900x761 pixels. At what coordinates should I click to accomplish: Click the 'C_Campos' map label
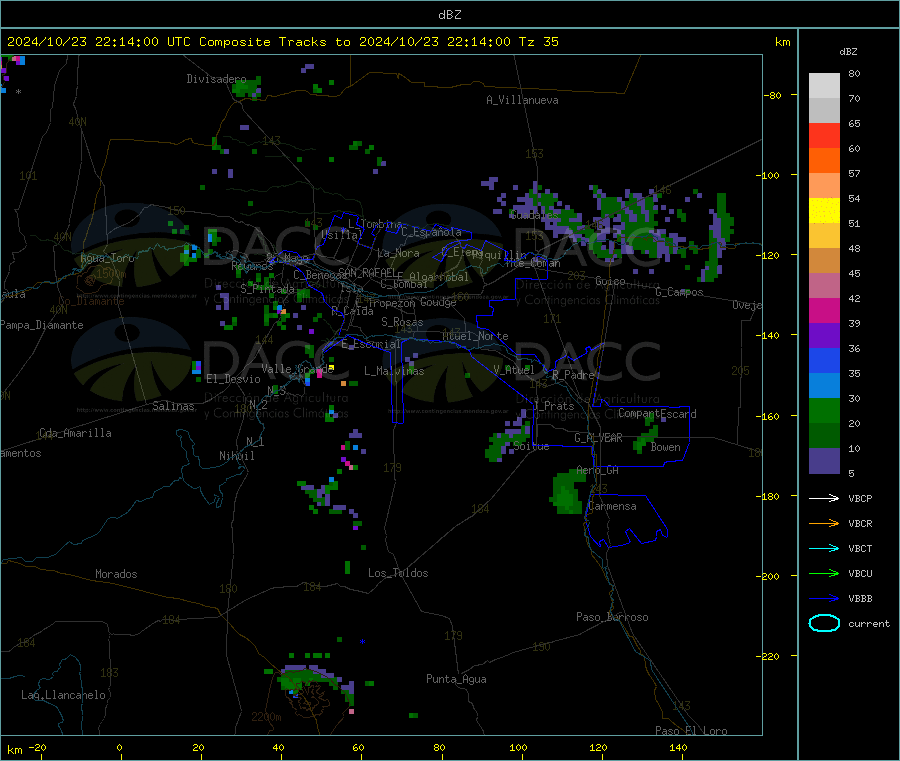[679, 292]
